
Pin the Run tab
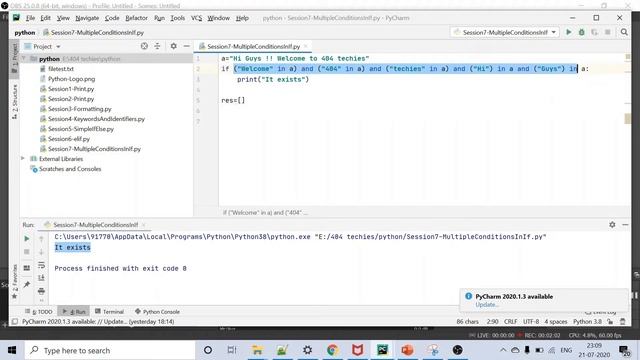pos(27,284)
